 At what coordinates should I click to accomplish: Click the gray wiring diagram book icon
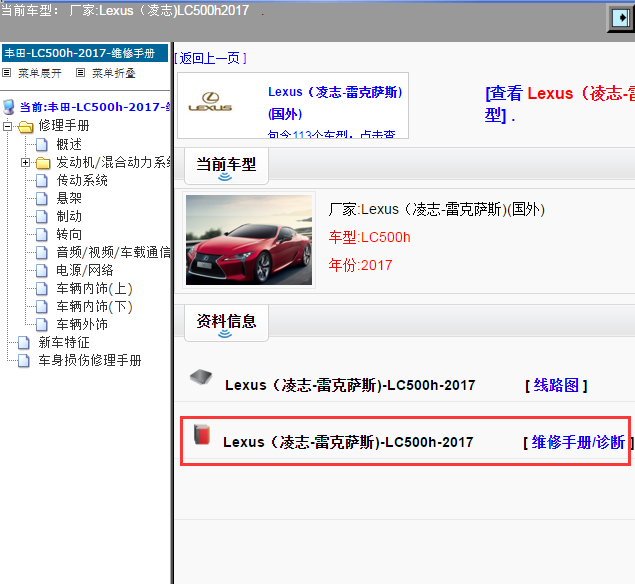coord(201,377)
